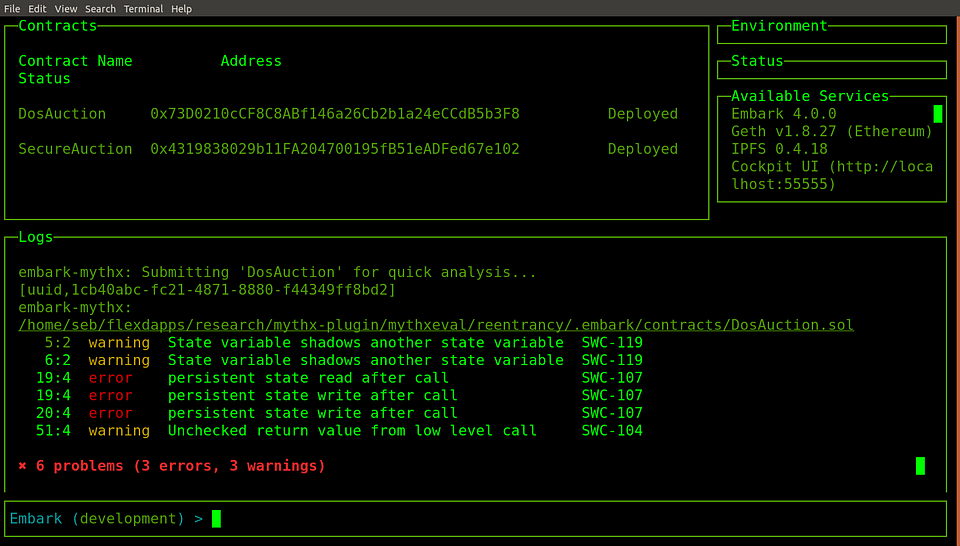Click the persistent state read after call error

pyautogui.click(x=339, y=378)
